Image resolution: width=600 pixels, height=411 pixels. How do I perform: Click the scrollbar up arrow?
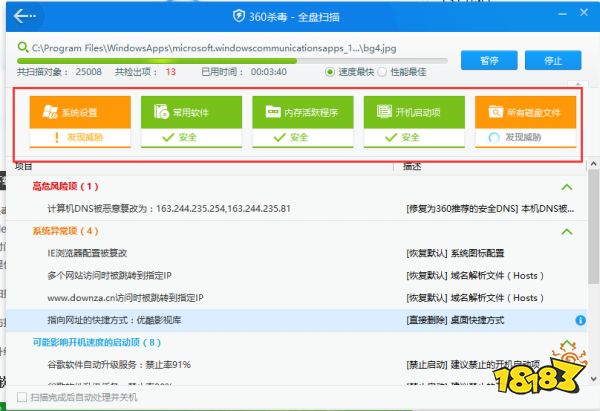pyautogui.click(x=593, y=163)
